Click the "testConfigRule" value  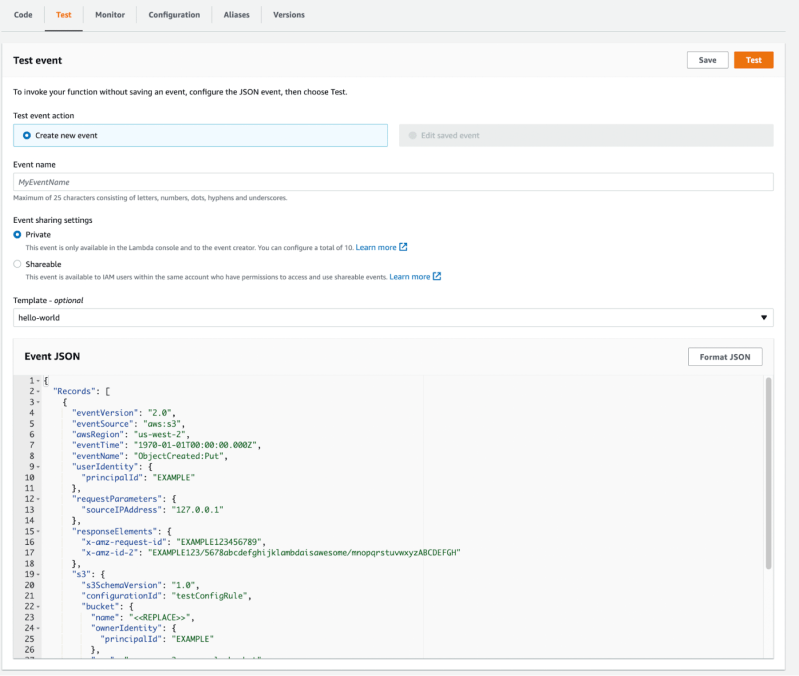click(x=209, y=596)
